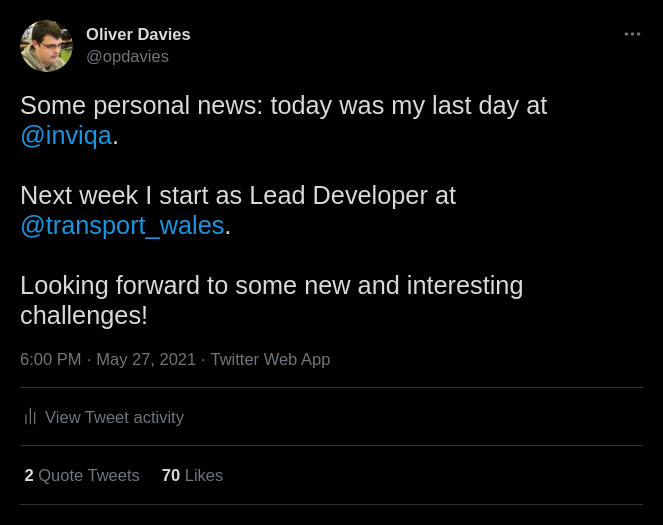
Task: Click the words 'Next week I start'
Action: pyautogui.click(x=107, y=195)
